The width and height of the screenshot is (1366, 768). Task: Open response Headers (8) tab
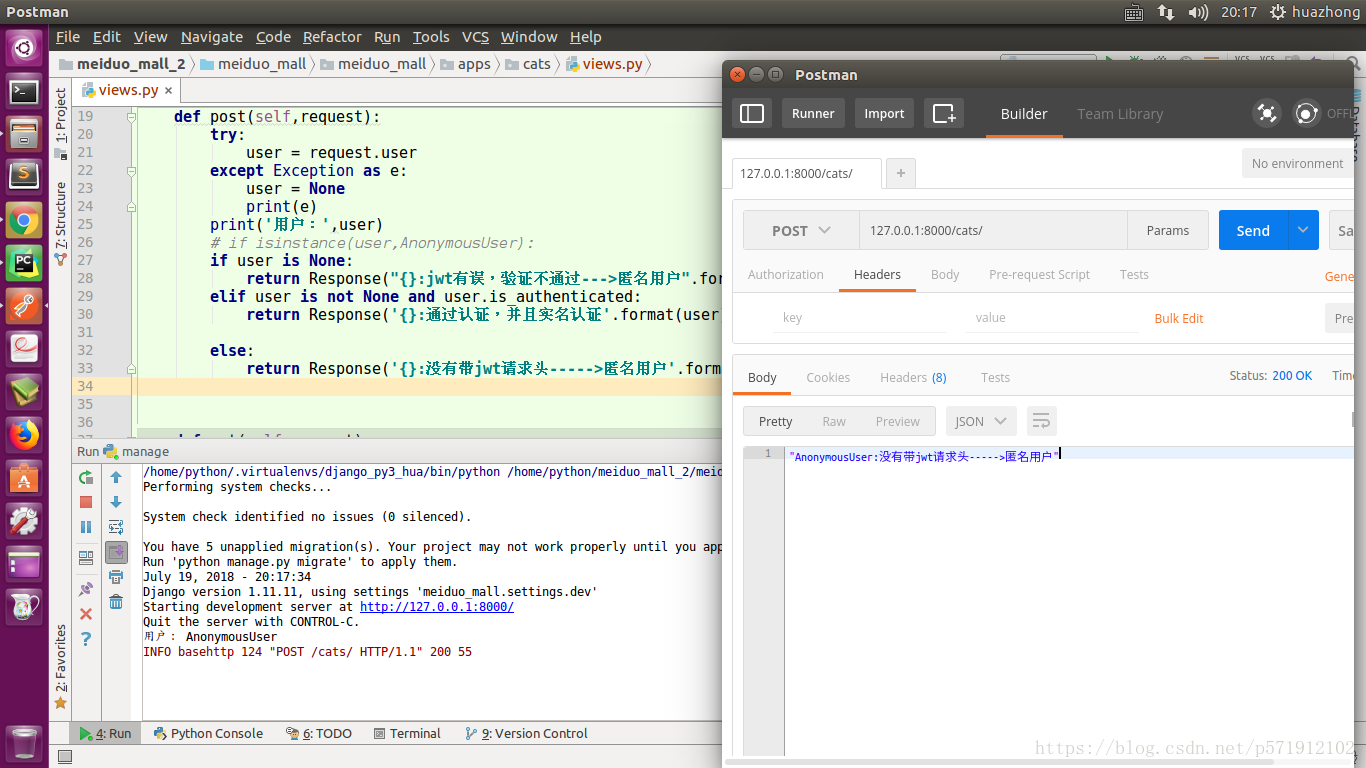pos(913,377)
